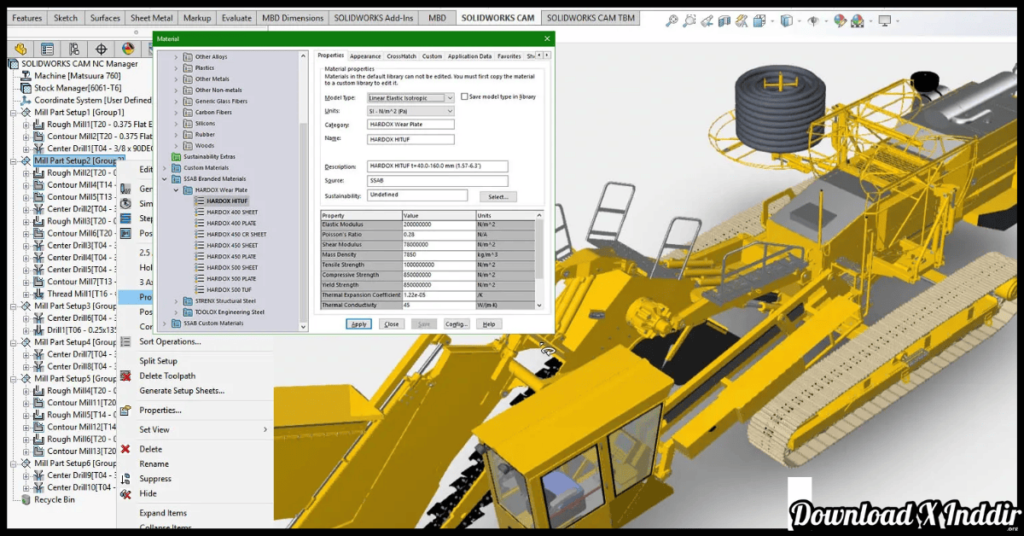Open the ConfigurationManager tab icon
1024x536 pixels.
point(74,49)
